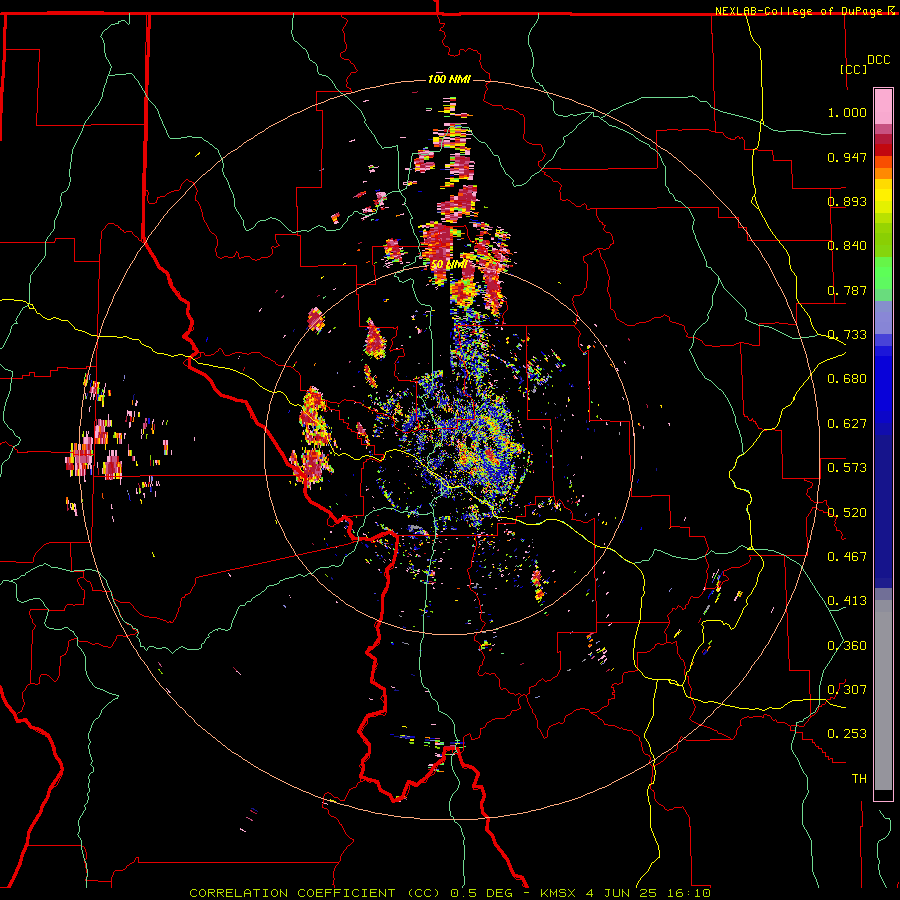Select the 0.573 scale value

pos(847,468)
